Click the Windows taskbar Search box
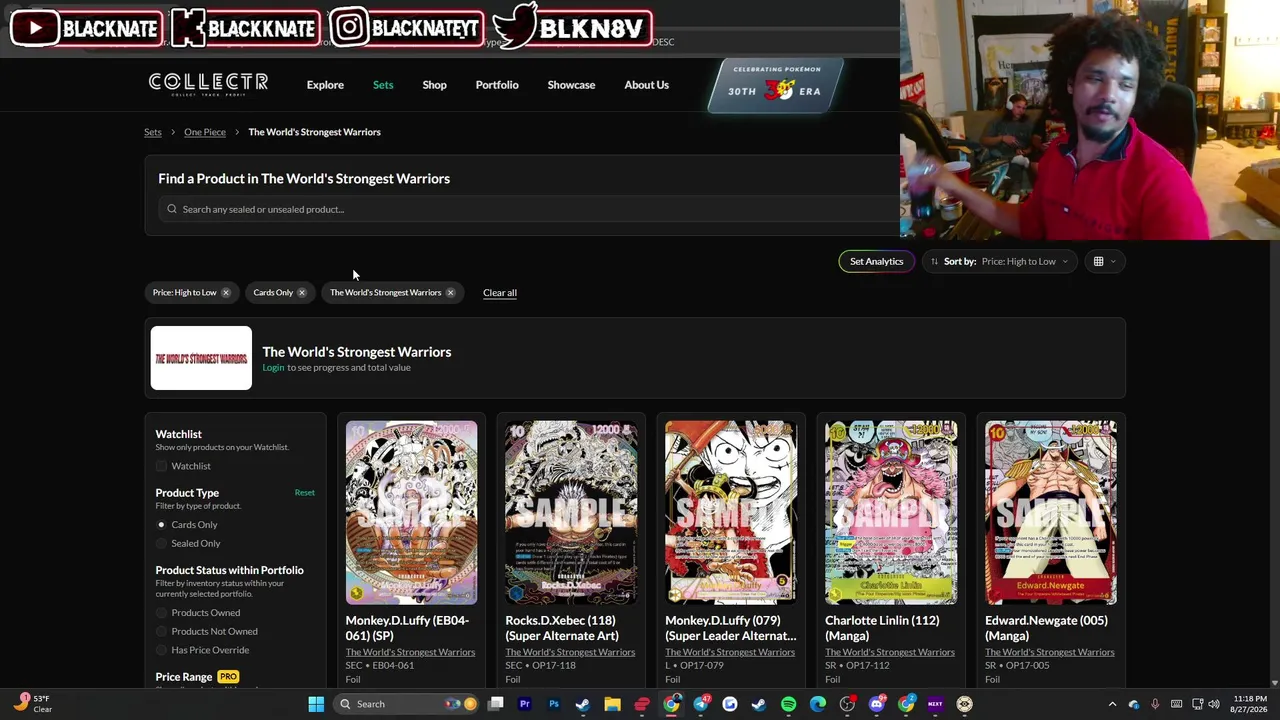The width and height of the screenshot is (1280, 720). coord(404,704)
